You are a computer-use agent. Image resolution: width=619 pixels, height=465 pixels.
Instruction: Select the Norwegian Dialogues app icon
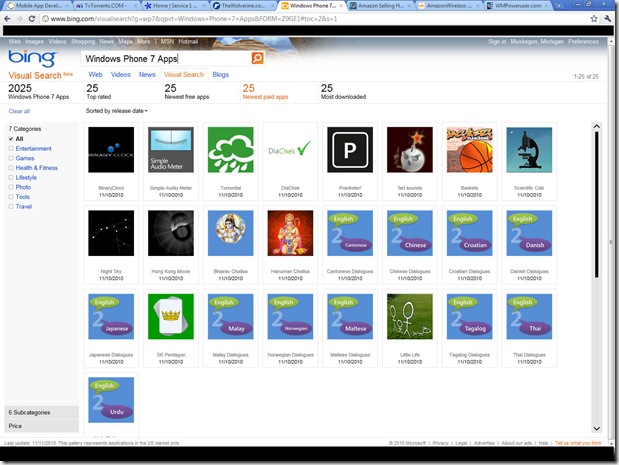click(290, 316)
